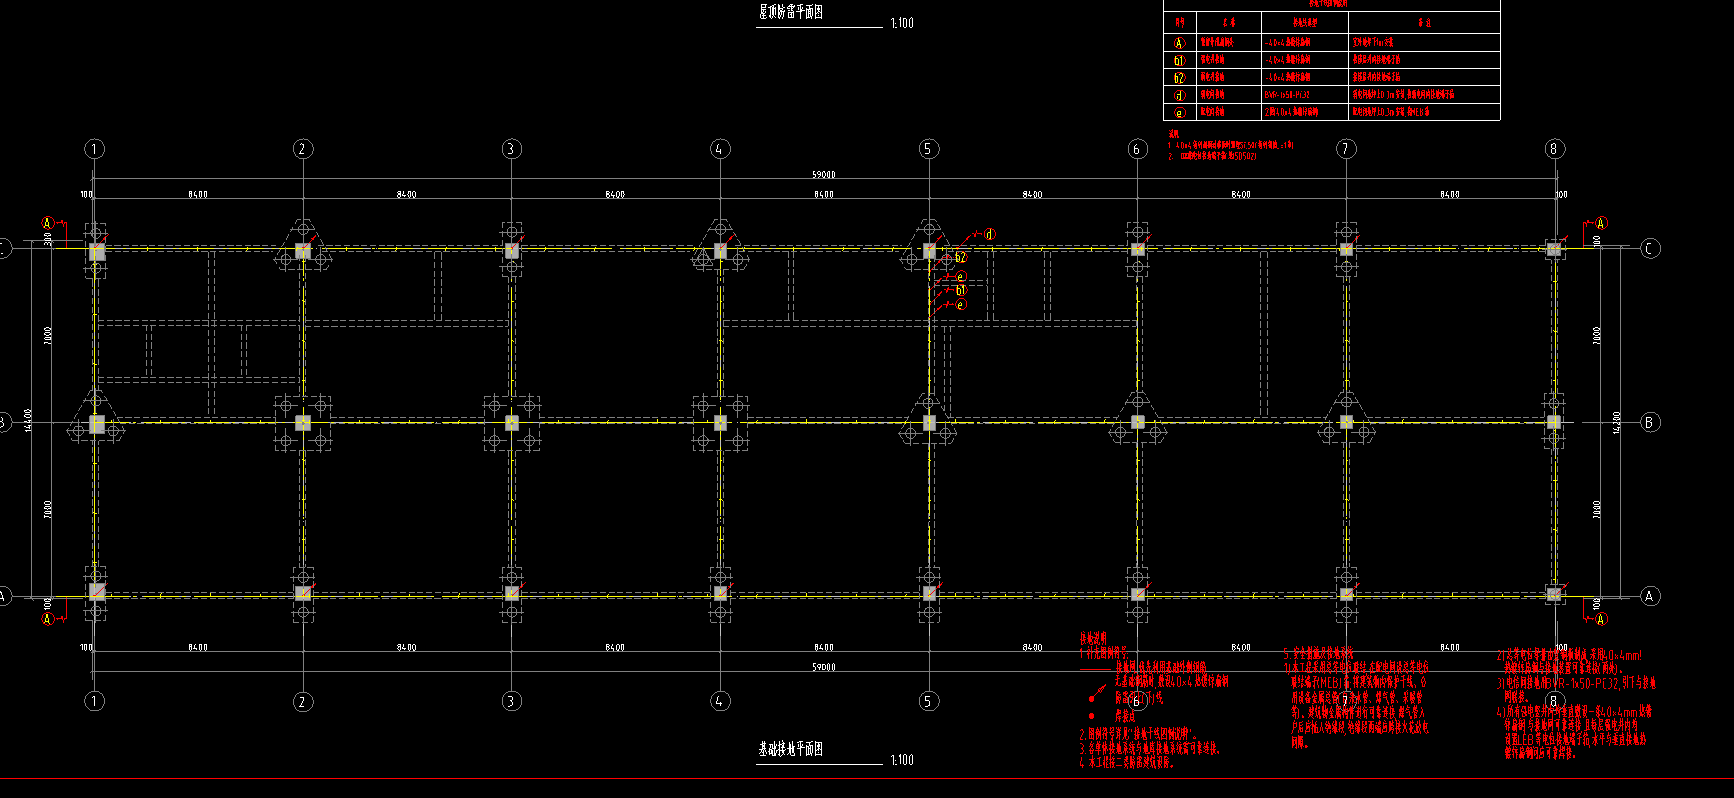Pick grid bubble 4 below the plan
This screenshot has height=798, width=1734.
point(720,701)
